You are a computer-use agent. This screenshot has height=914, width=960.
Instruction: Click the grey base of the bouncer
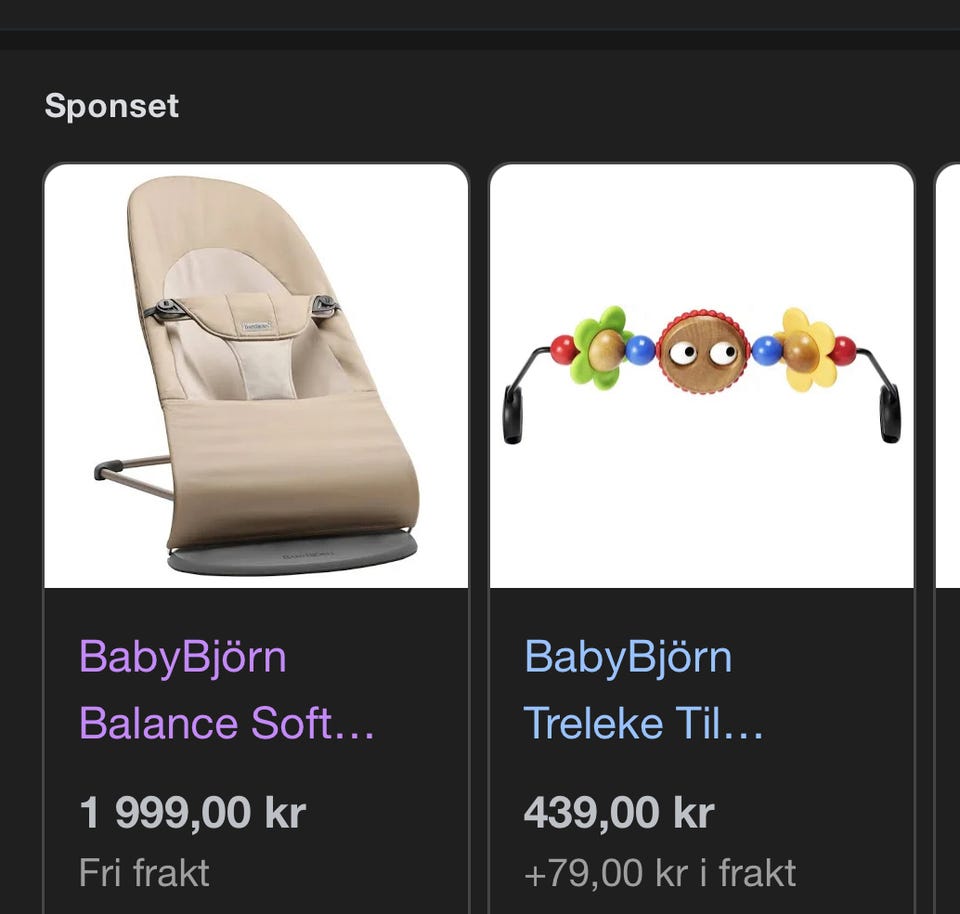coord(292,553)
